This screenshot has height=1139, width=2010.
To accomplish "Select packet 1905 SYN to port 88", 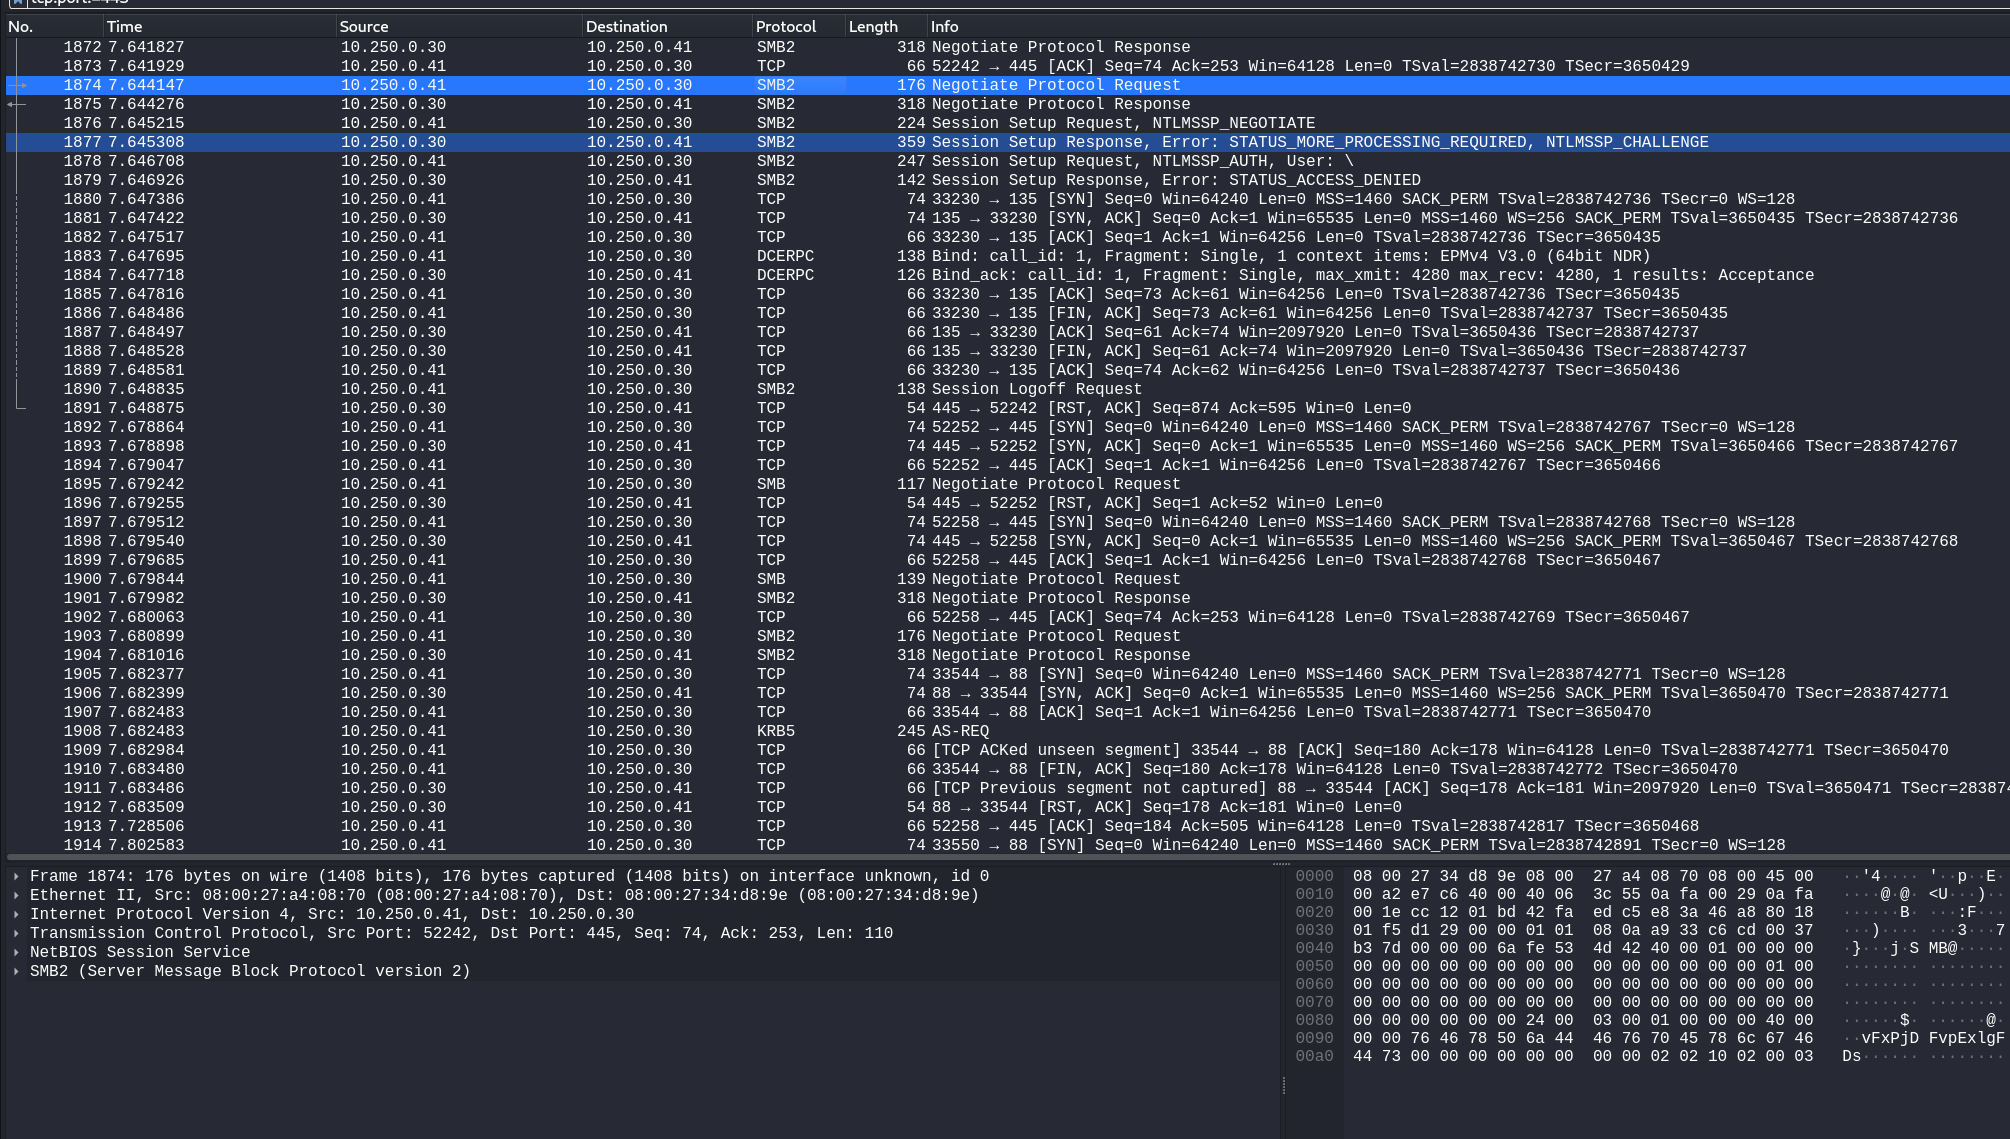I will pyautogui.click(x=1007, y=674).
